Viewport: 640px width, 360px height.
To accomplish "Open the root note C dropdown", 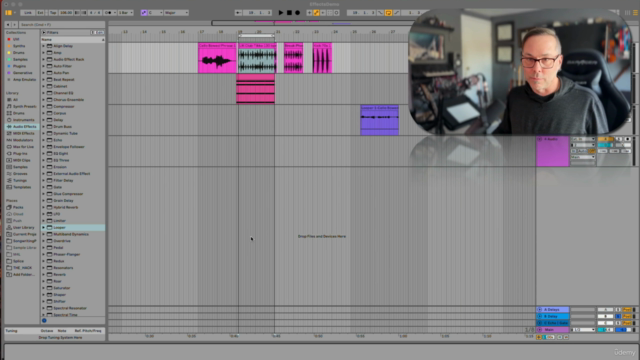I will coord(155,13).
